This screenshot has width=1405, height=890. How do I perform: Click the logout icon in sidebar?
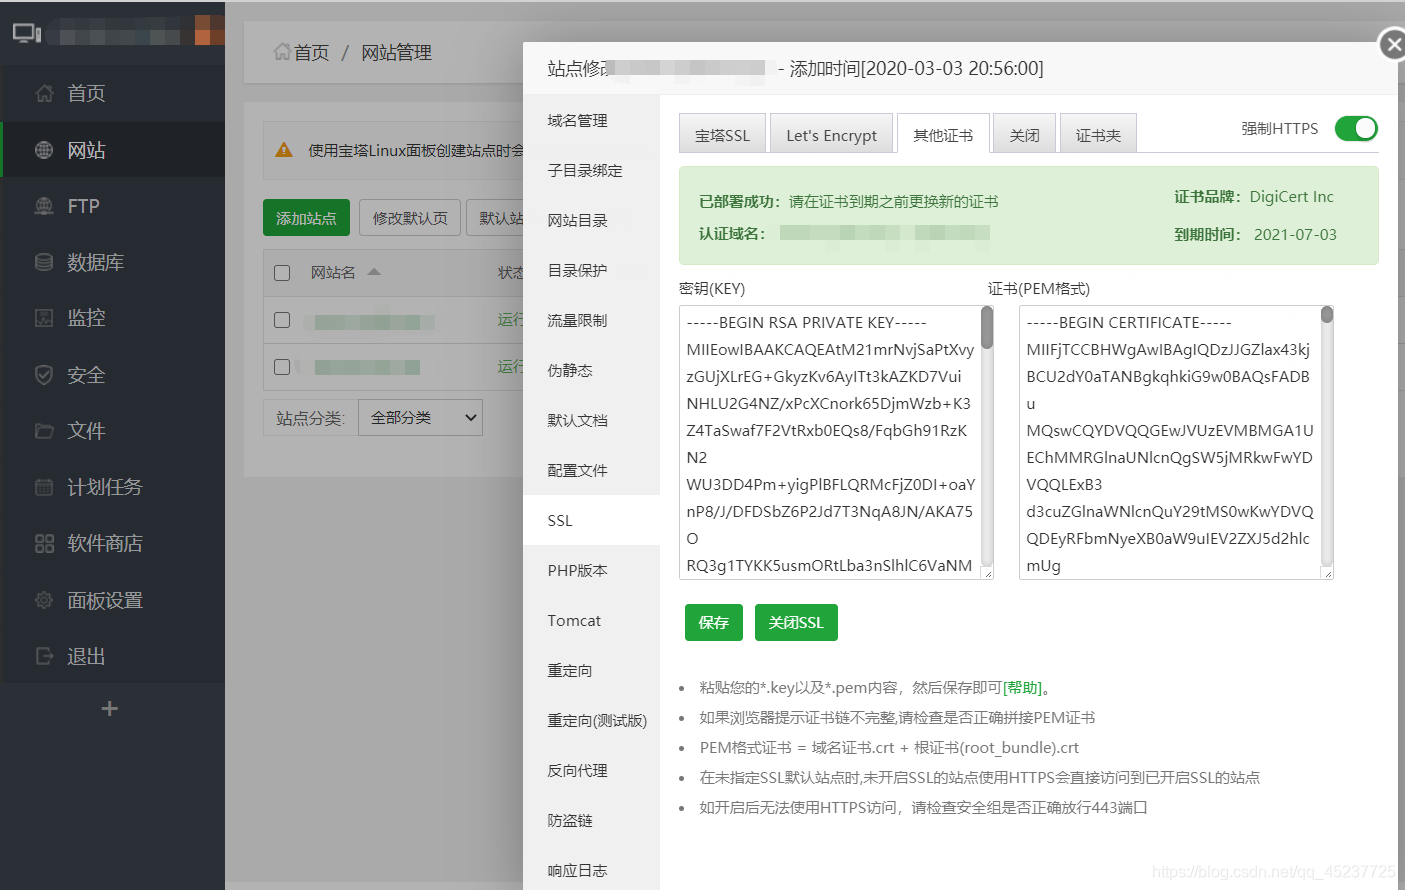(44, 656)
